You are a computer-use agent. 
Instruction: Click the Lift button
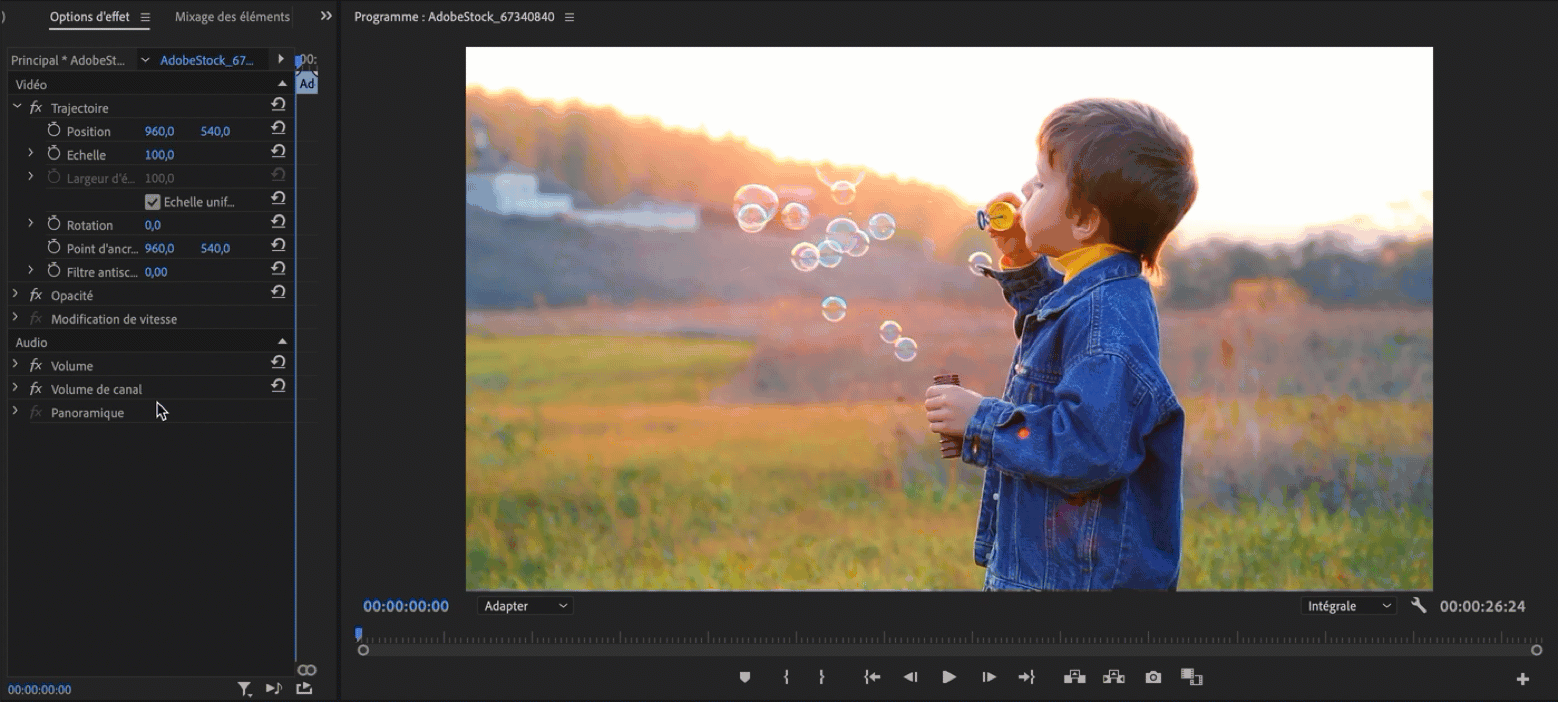(x=1075, y=677)
